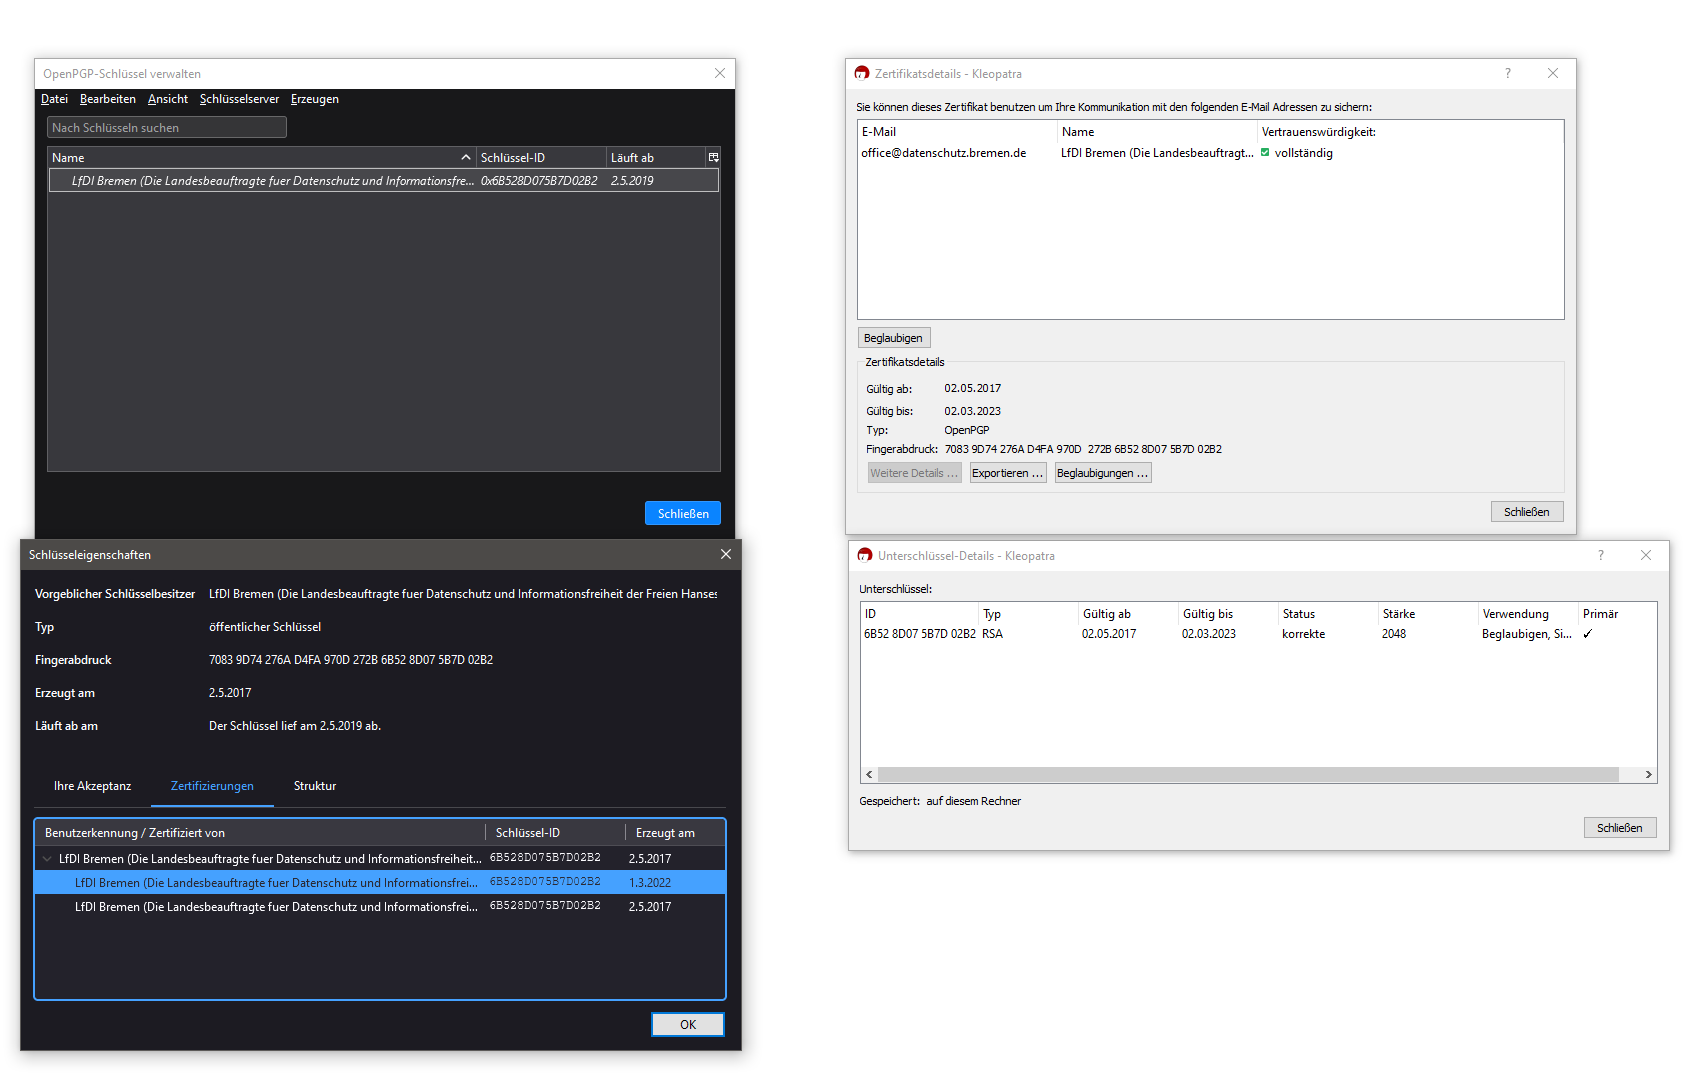Viewport: 1696px width, 1087px height.
Task: Click the E-Mail column header in Zertifikatsdetails
Action: coord(957,132)
